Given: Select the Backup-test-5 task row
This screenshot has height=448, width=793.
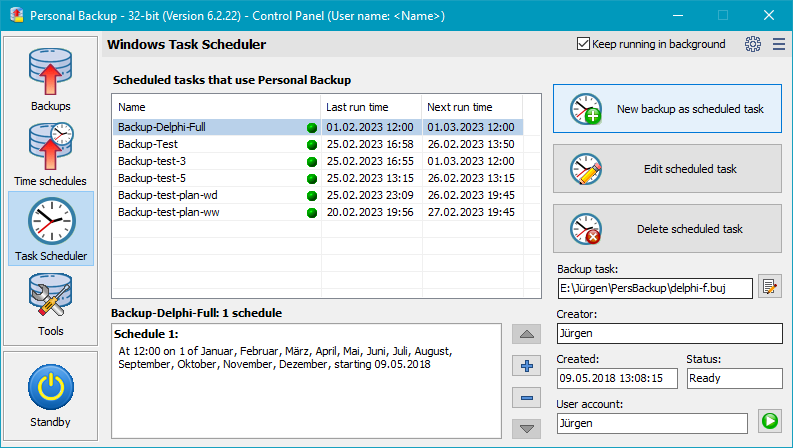Looking at the screenshot, I should pyautogui.click(x=318, y=178).
